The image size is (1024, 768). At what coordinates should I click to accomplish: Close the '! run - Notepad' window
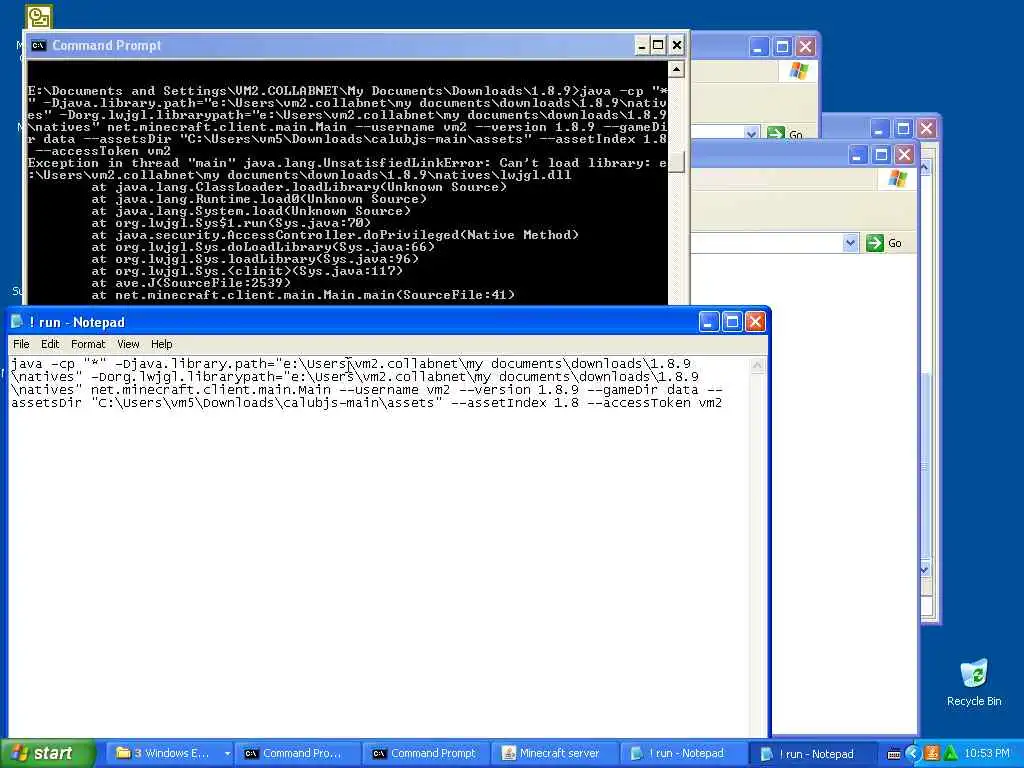[756, 322]
